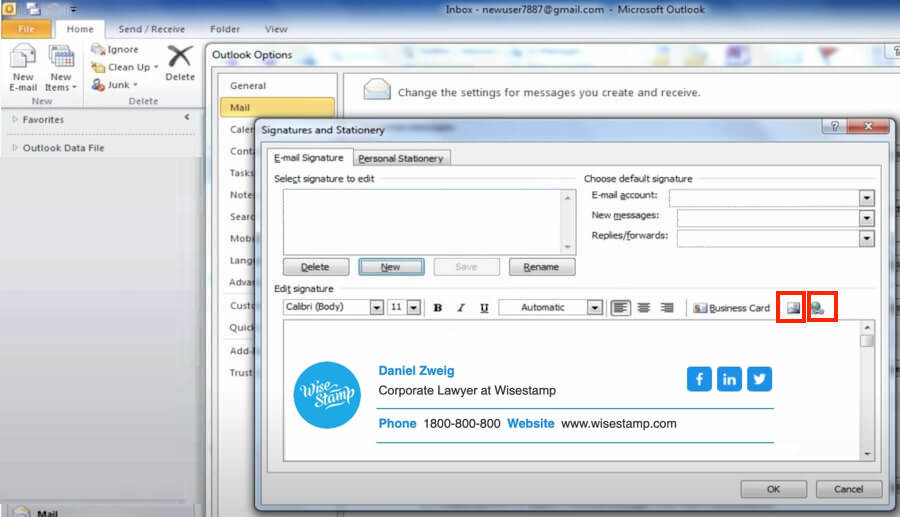Image resolution: width=900 pixels, height=517 pixels.
Task: Click the New E-mail ribbon icon
Action: tap(23, 67)
